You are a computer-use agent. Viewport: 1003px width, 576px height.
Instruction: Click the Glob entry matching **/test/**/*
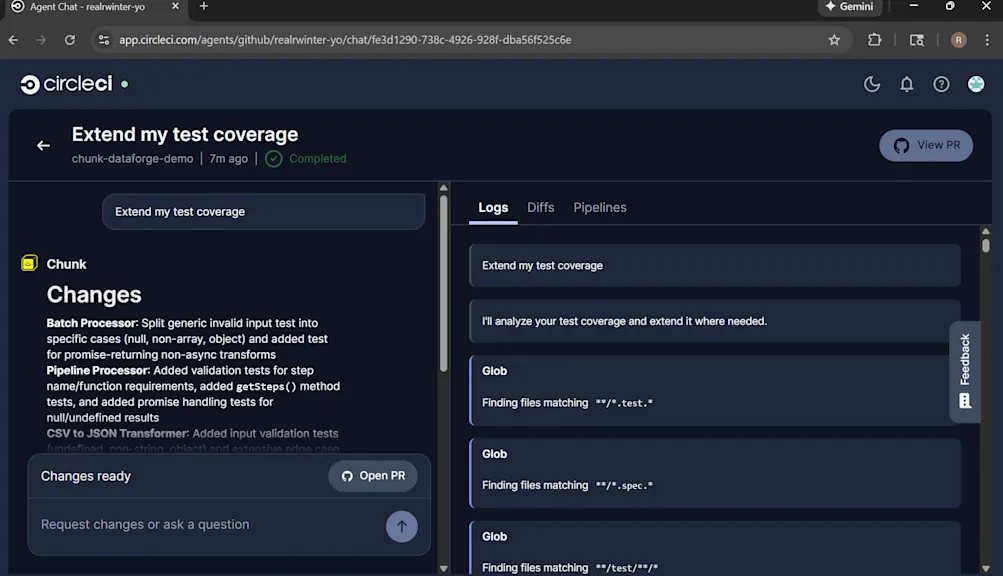tap(715, 549)
